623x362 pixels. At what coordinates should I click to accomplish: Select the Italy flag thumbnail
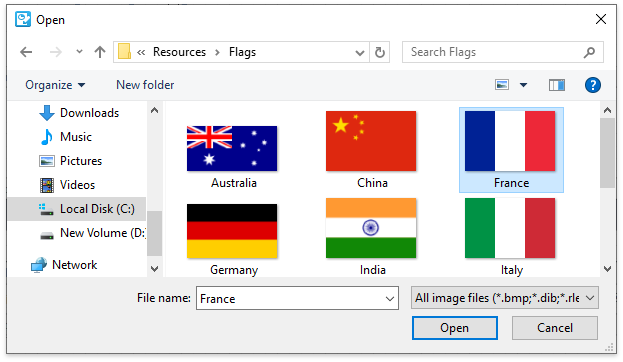tap(510, 228)
